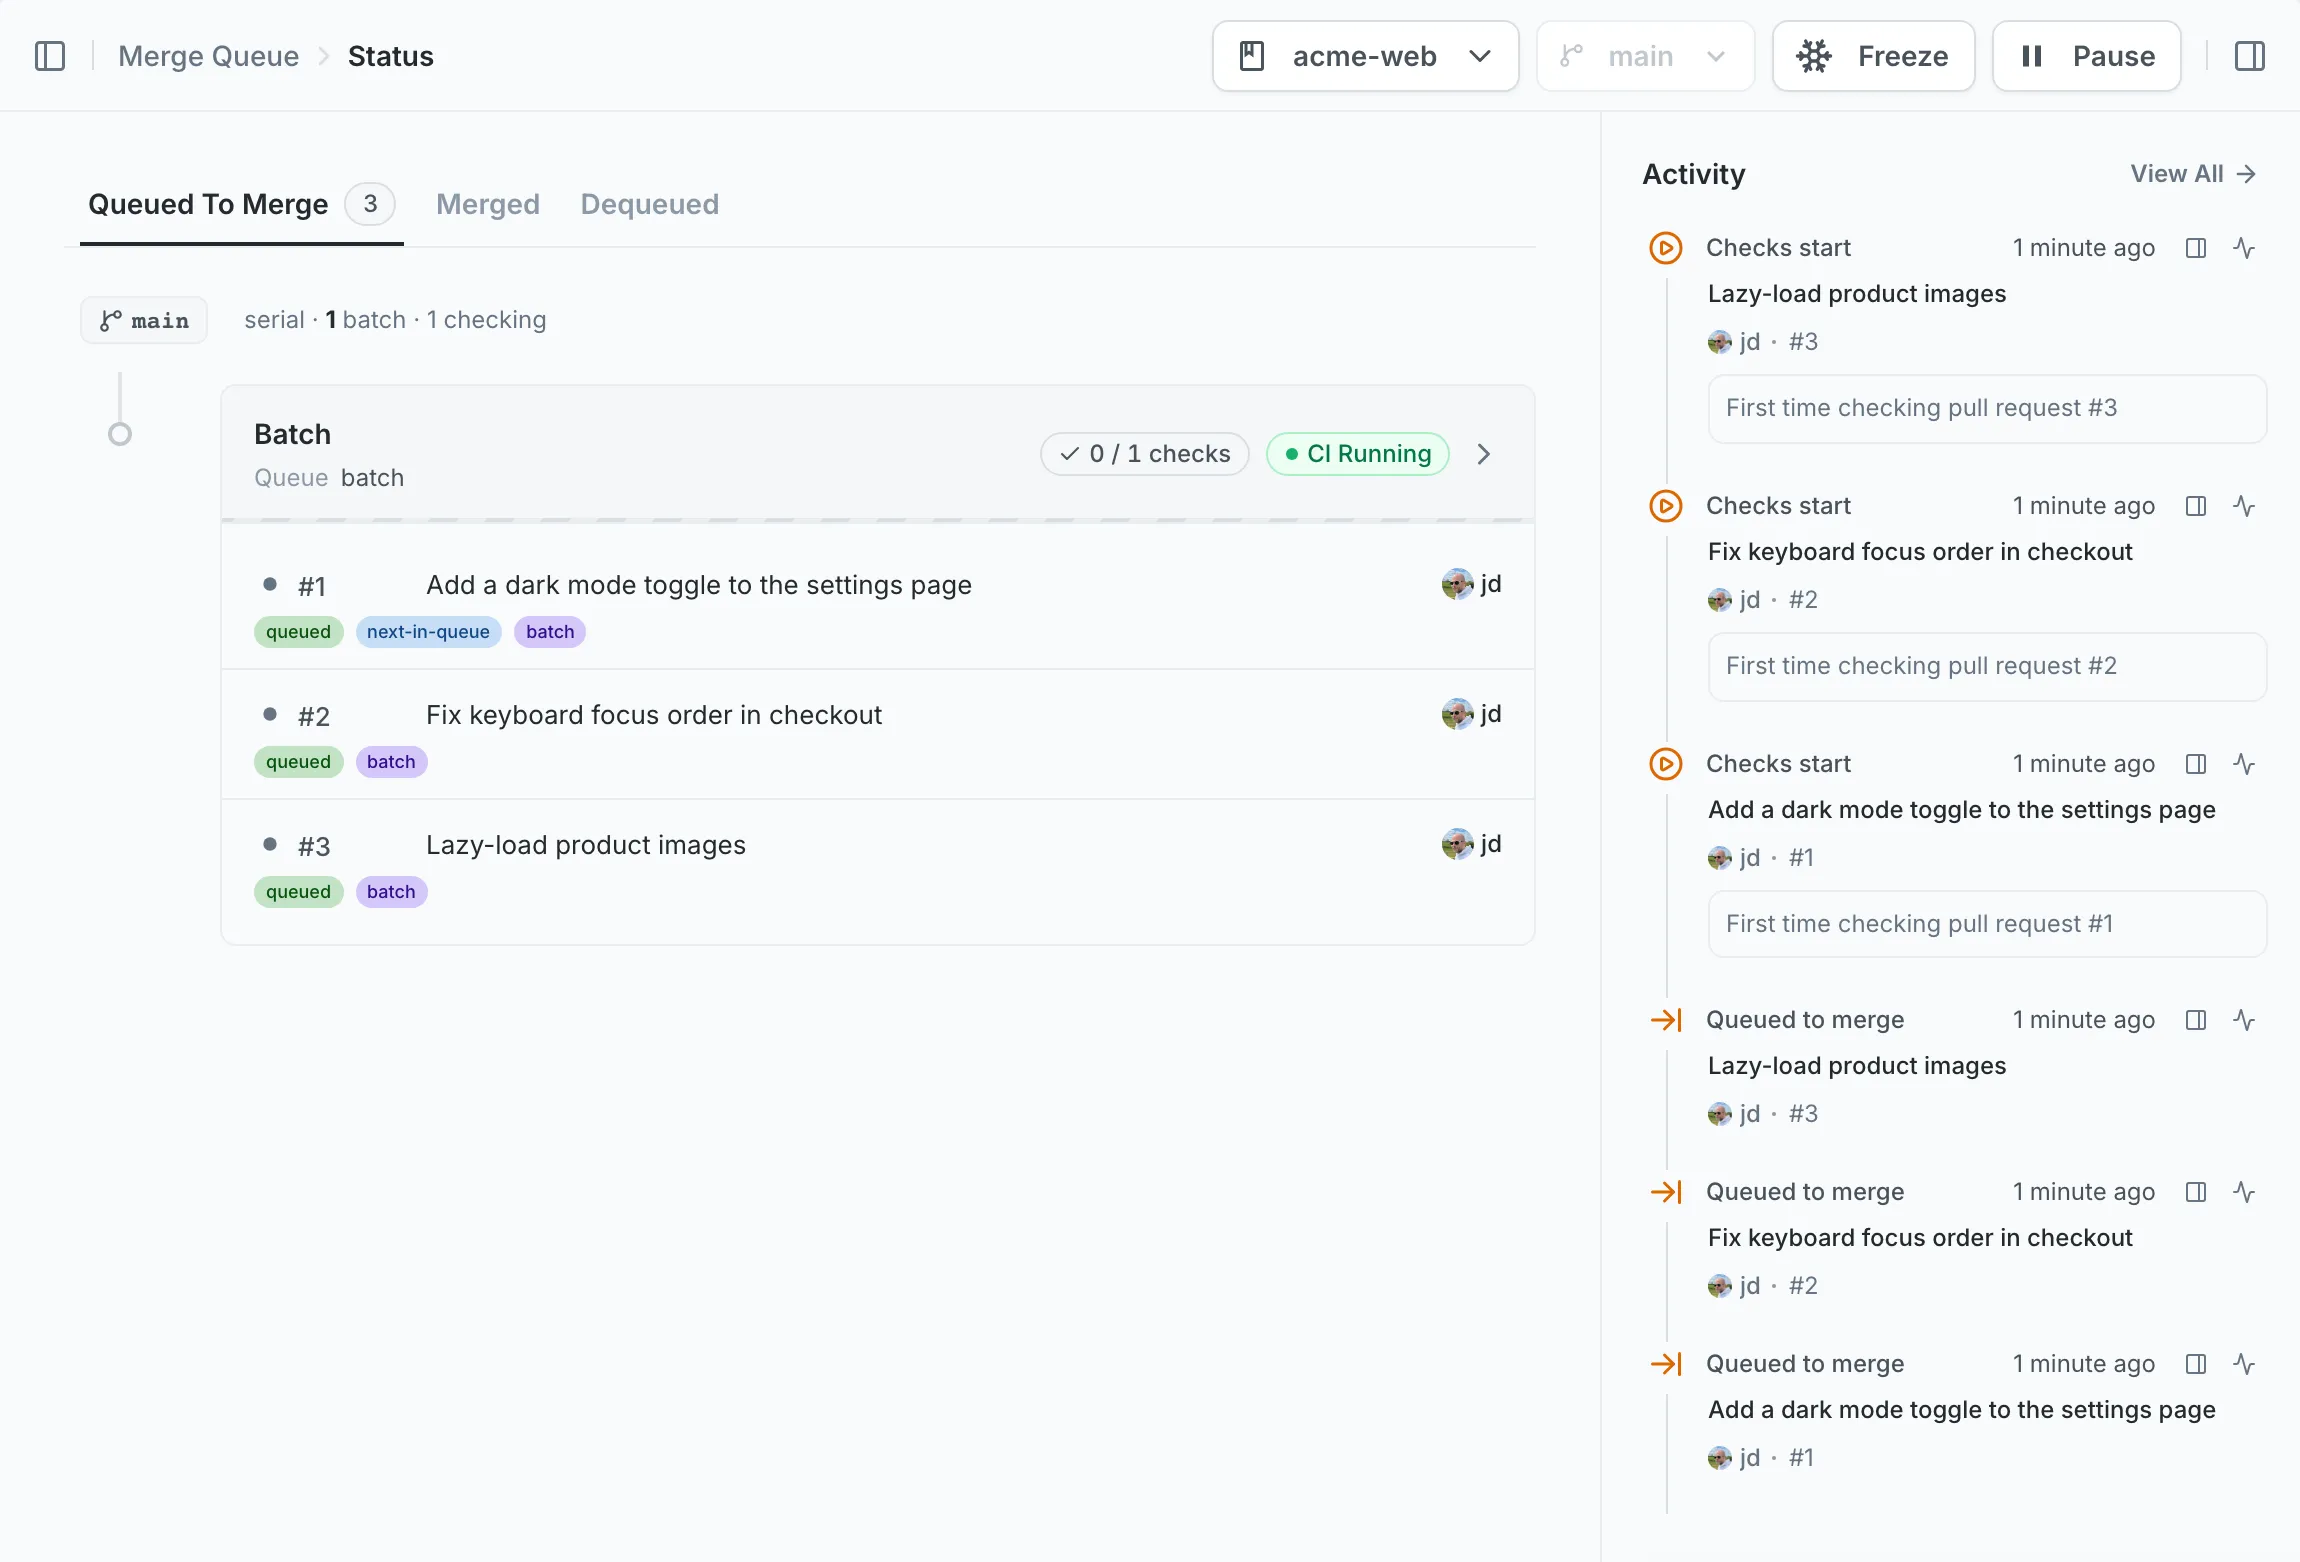This screenshot has width=2300, height=1562.
Task: Open pull request #1 dark mode toggle
Action: (698, 585)
